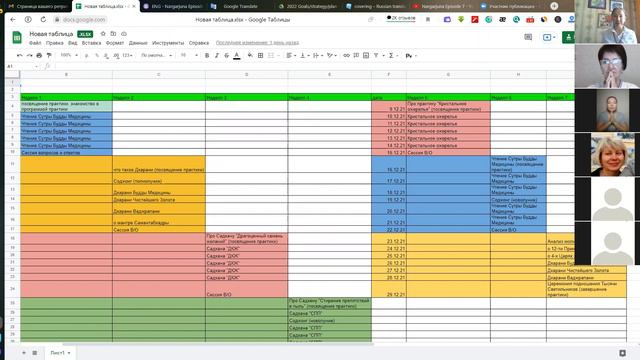Viewport: 640px width, 360px height.
Task: Add a new sheet with plus button
Action: point(24,353)
